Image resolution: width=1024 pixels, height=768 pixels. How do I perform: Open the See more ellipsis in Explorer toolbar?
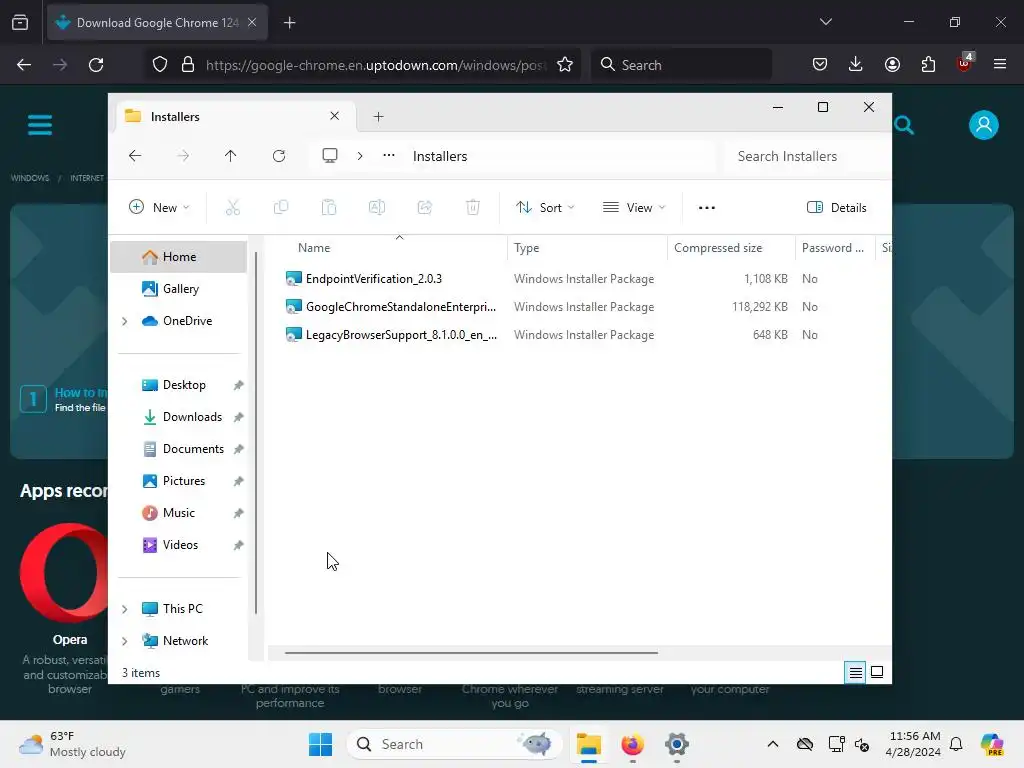pos(707,208)
